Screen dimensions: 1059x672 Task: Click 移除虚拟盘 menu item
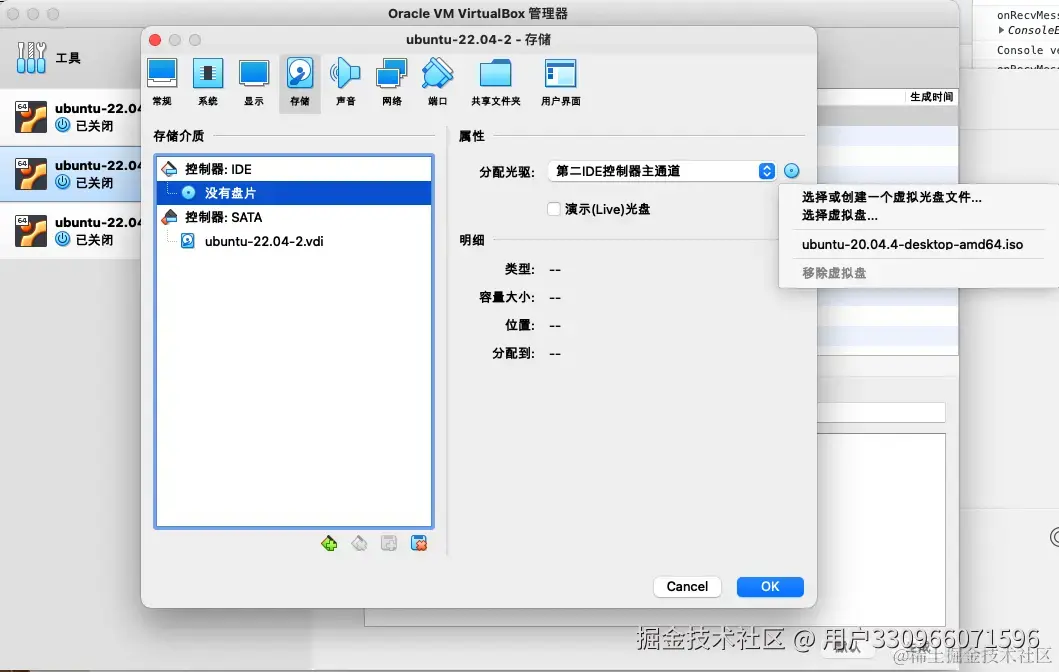coord(834,273)
